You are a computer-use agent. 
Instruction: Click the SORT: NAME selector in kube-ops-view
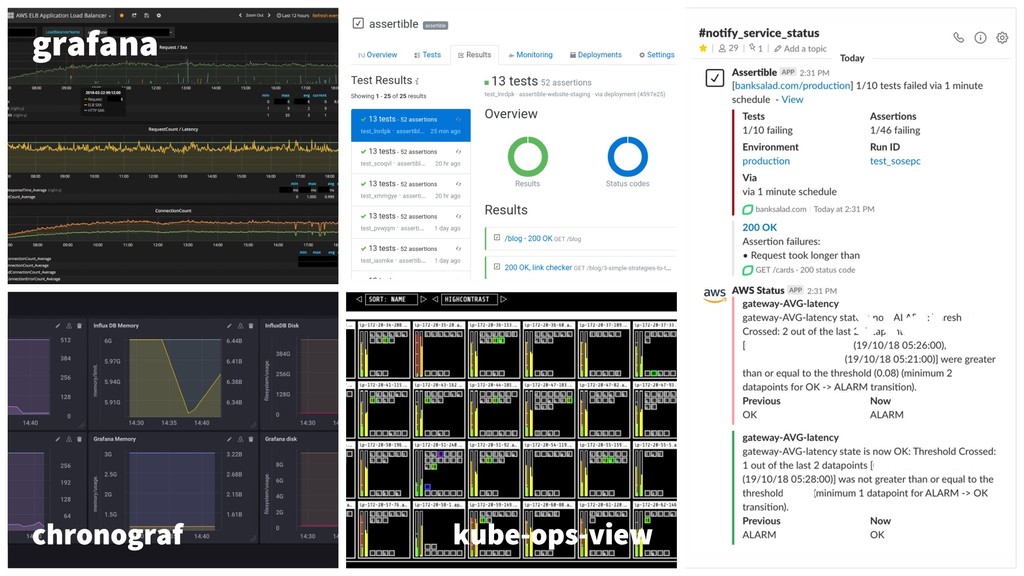(391, 299)
